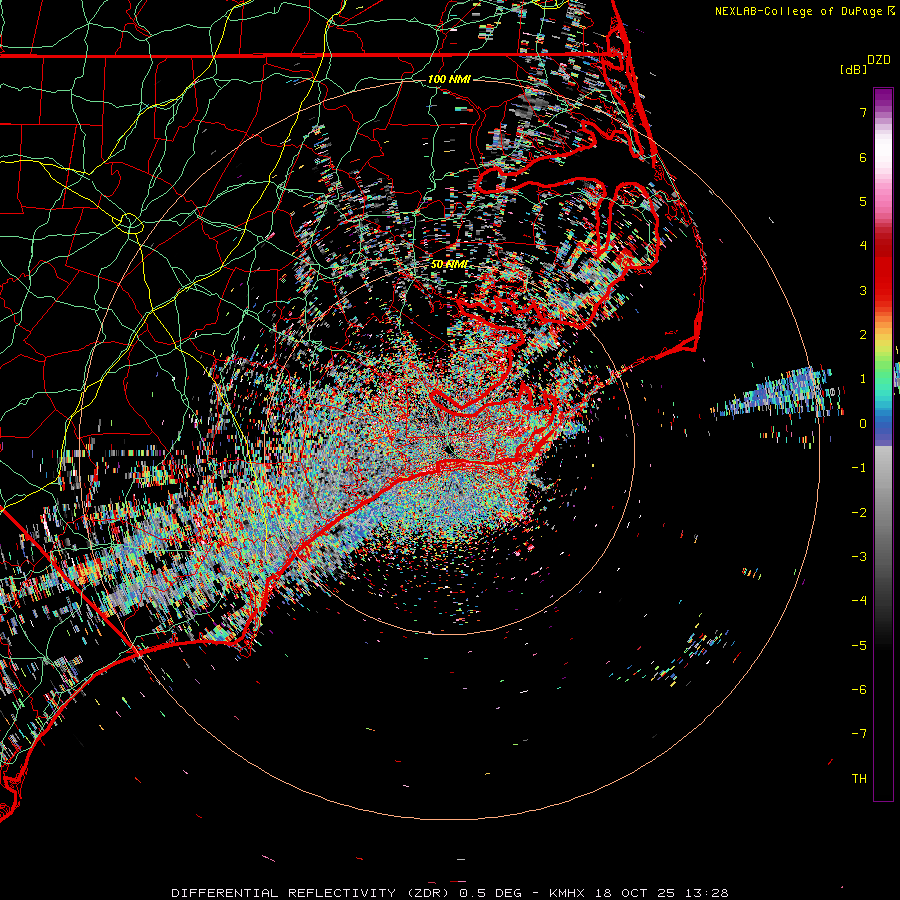The height and width of the screenshot is (900, 900).
Task: Click the scale label reading -7
Action: coord(859,734)
